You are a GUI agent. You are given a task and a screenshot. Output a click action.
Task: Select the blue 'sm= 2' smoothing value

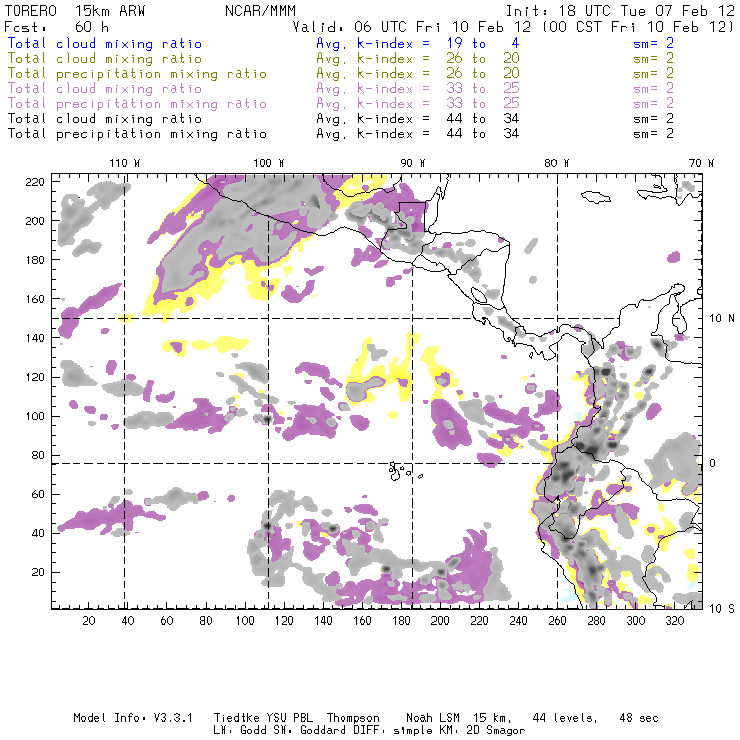click(653, 43)
